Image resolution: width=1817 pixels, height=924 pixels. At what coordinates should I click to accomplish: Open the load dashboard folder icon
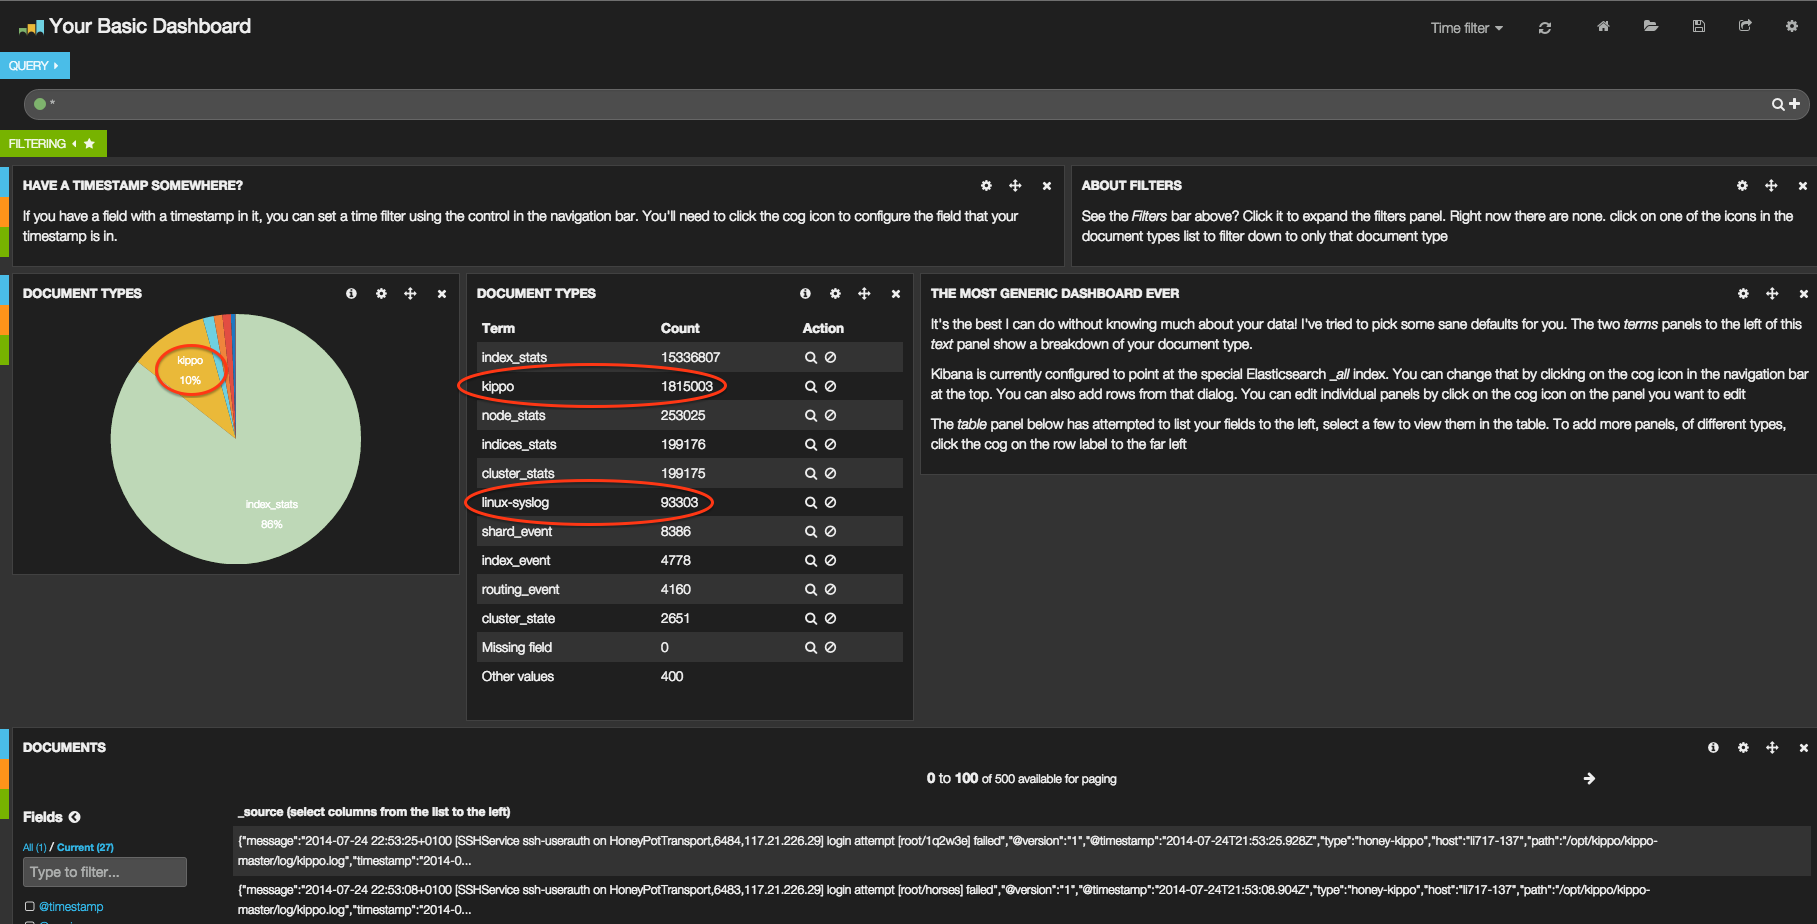[x=1650, y=27]
